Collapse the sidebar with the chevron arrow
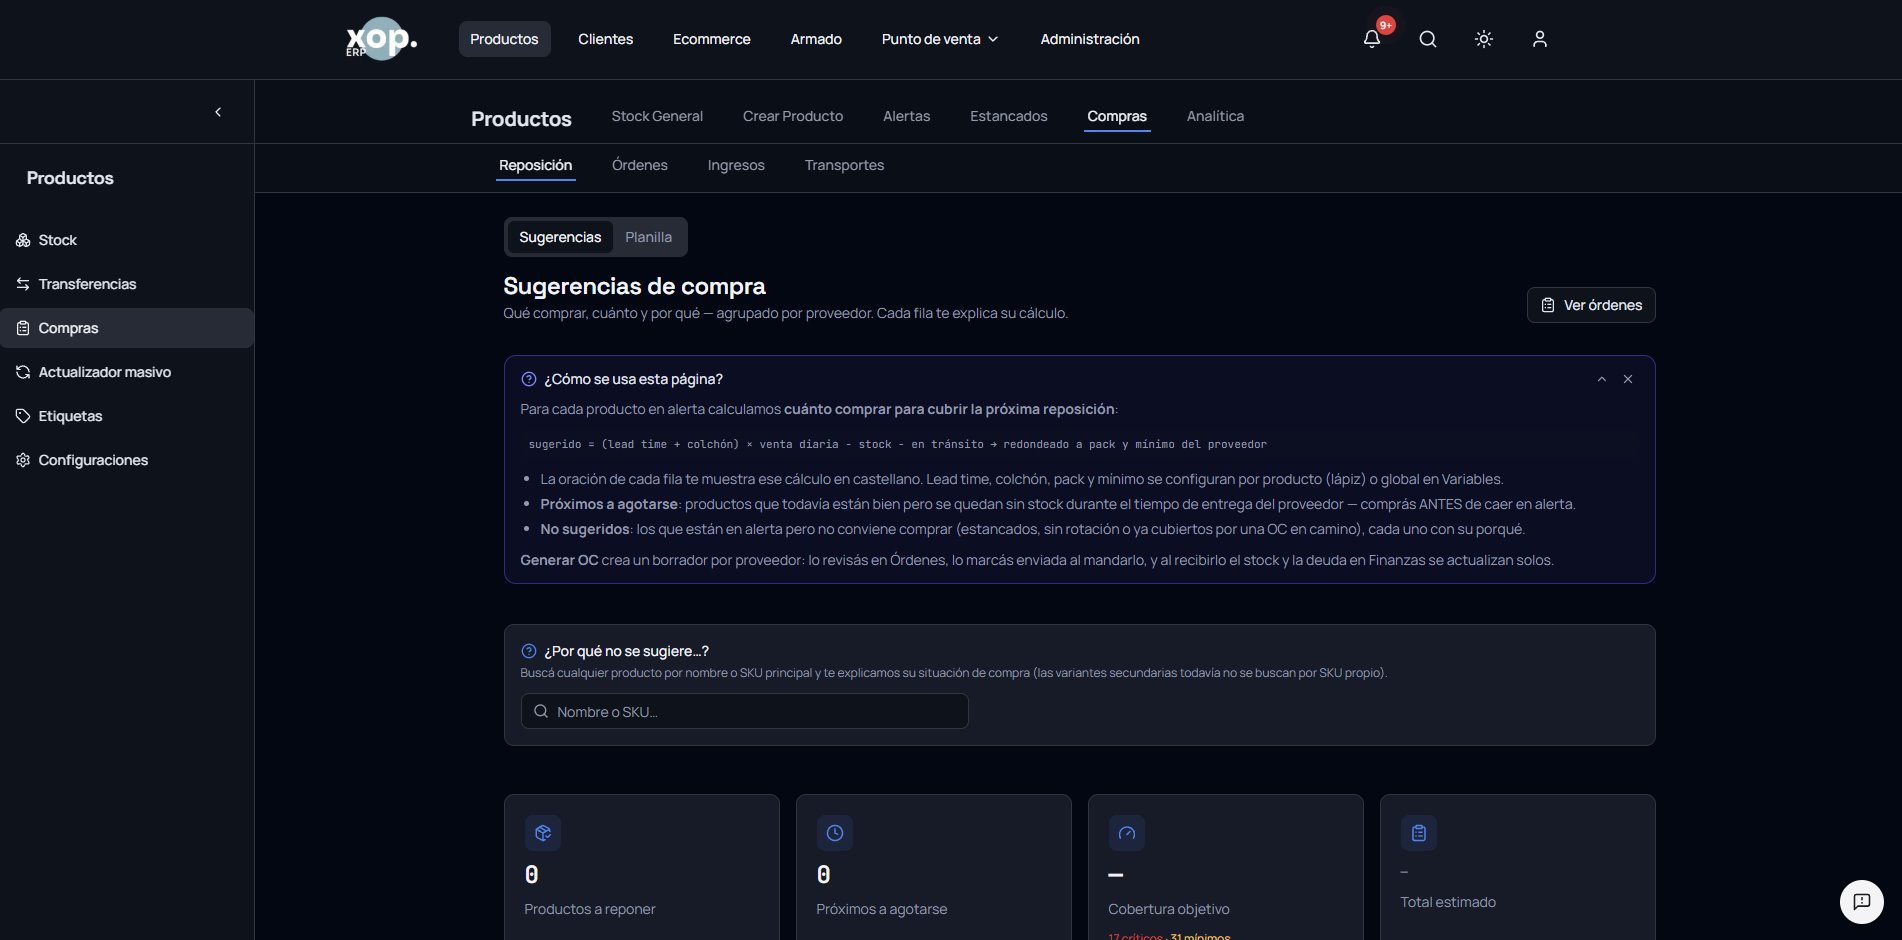1902x940 pixels. pyautogui.click(x=218, y=112)
